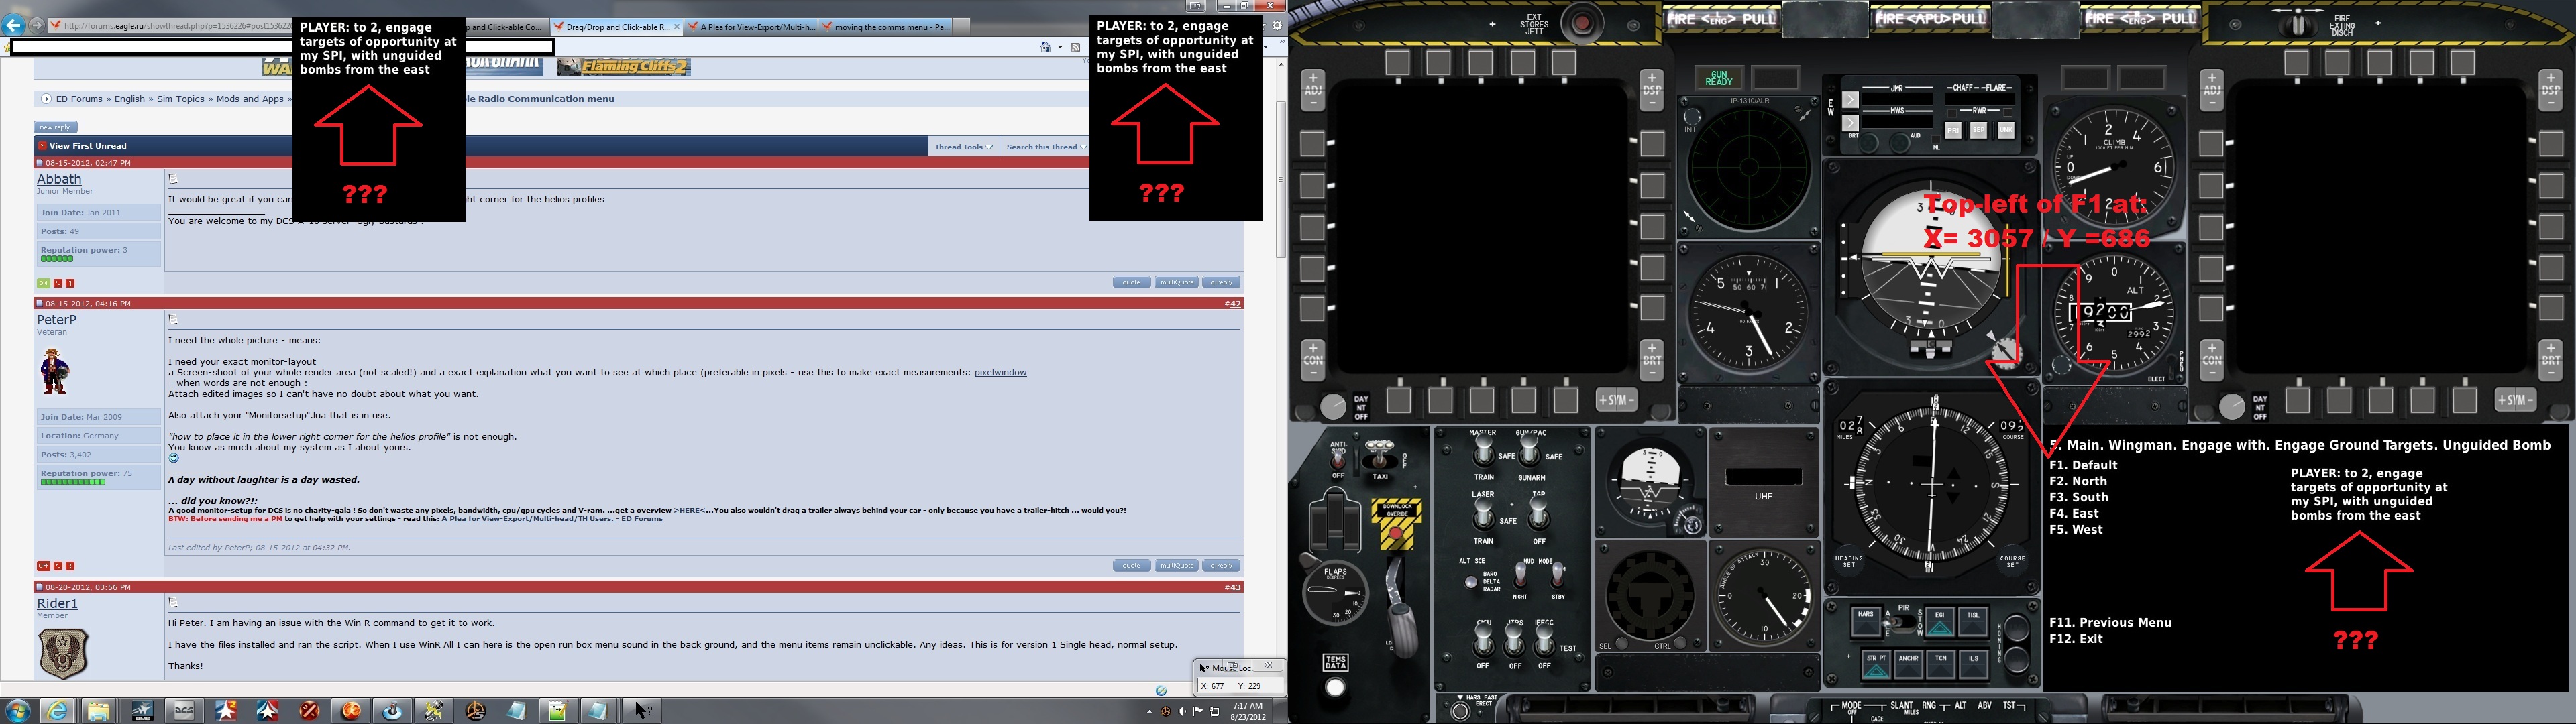Click the 'Mods and Apps' breadcrumb link

250,99
